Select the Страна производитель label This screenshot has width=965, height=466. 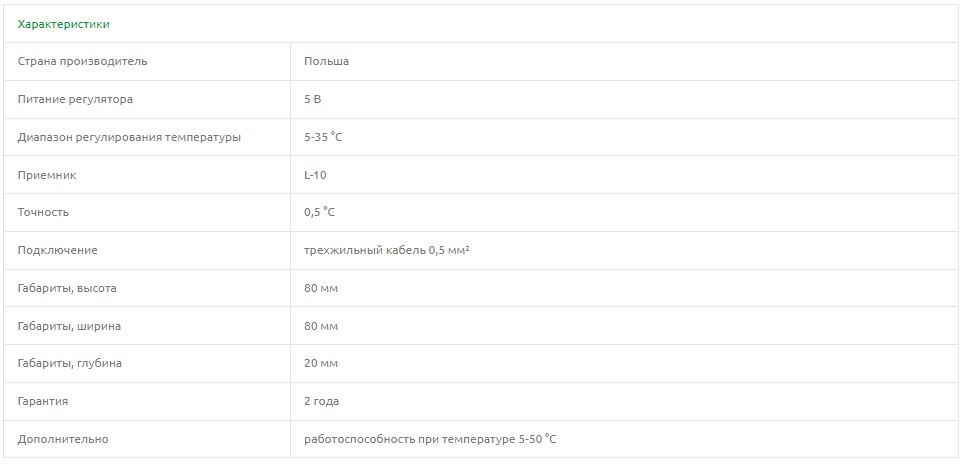point(83,62)
